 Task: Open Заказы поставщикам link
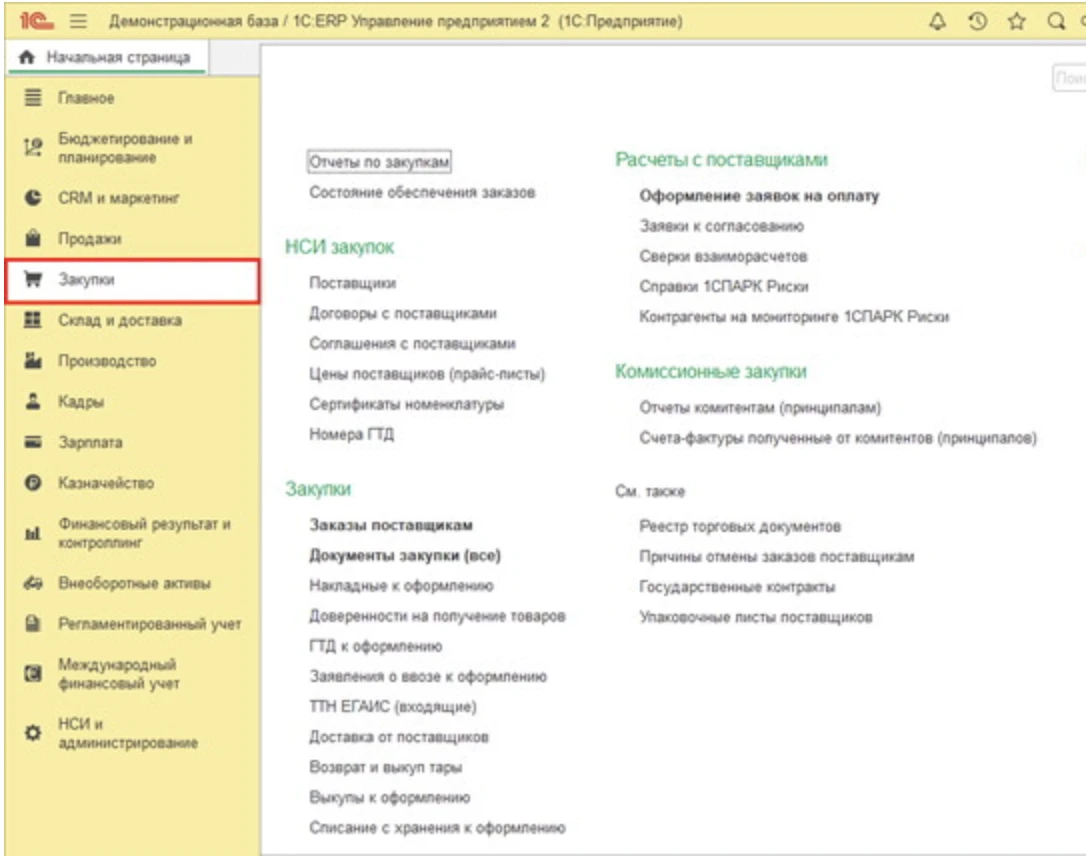(391, 525)
